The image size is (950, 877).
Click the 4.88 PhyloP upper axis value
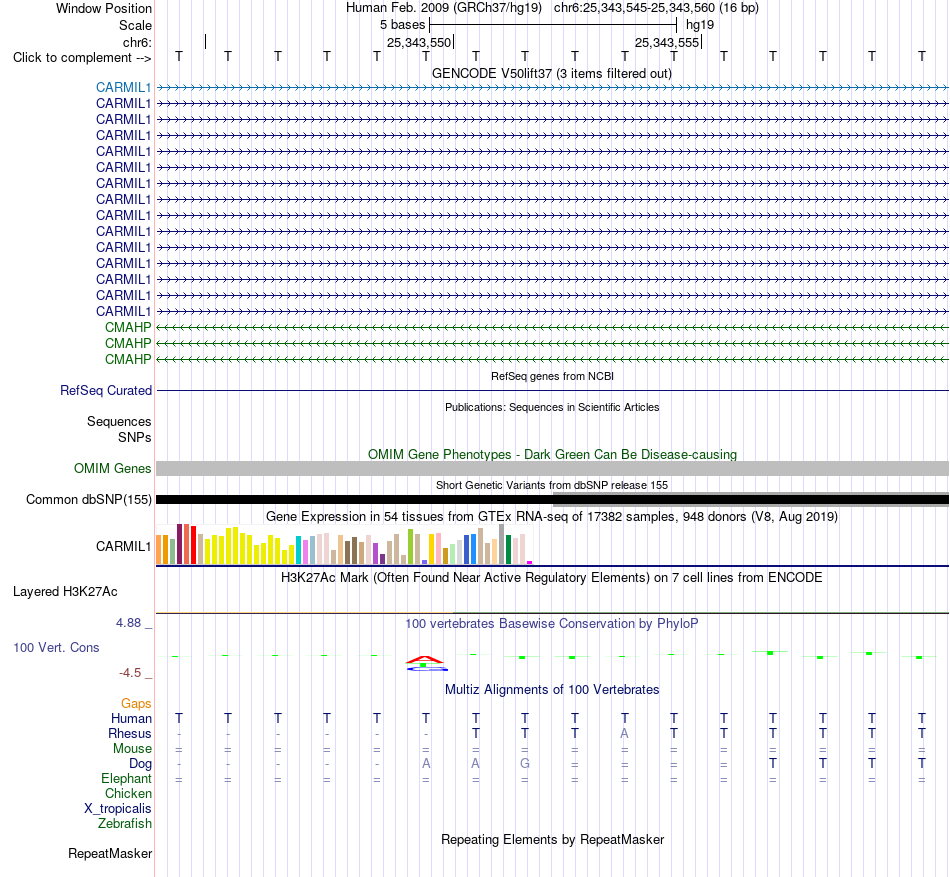click(128, 623)
